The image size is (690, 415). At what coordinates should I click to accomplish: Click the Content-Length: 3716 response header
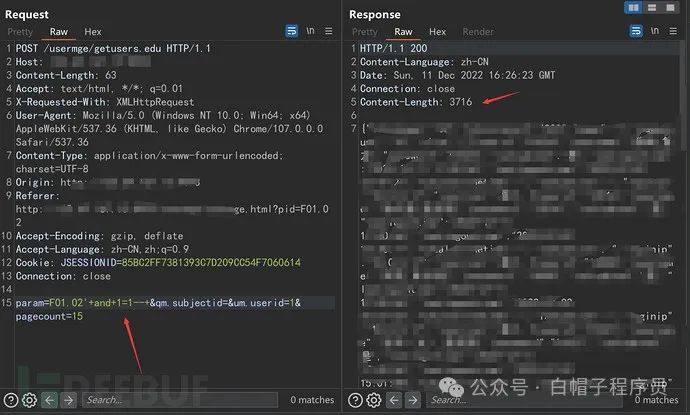point(416,102)
